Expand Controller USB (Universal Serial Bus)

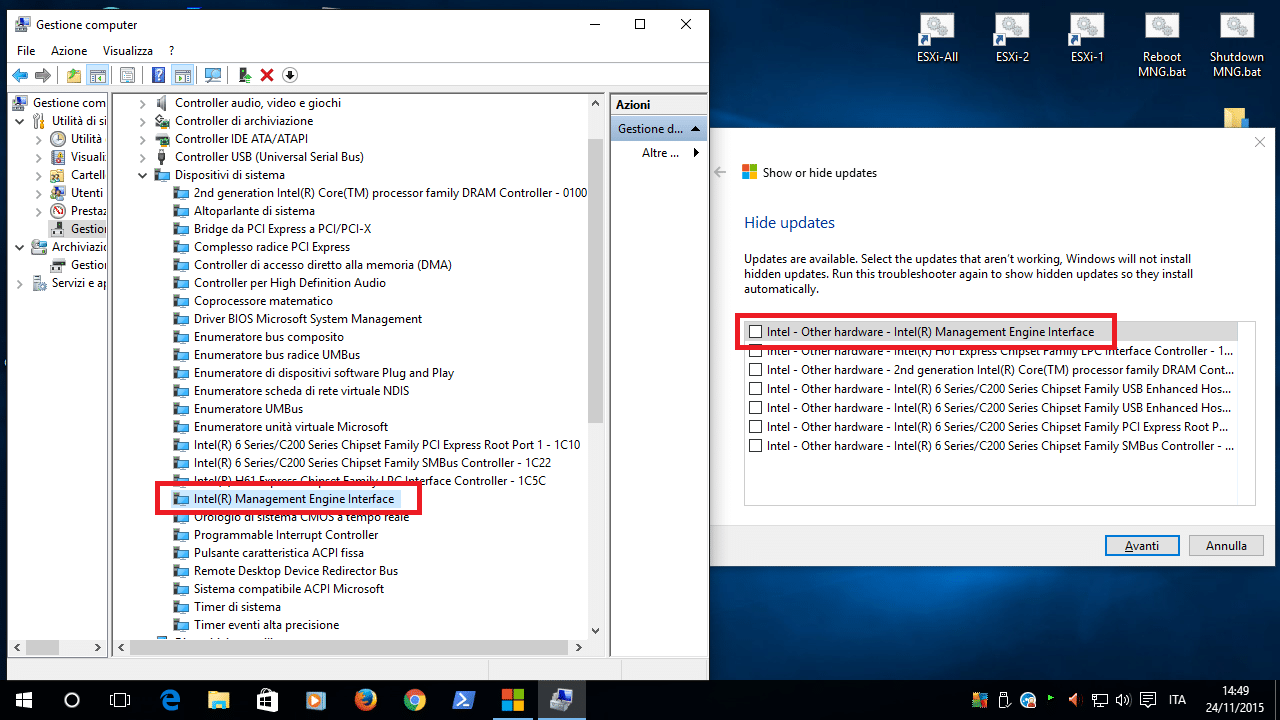point(142,157)
